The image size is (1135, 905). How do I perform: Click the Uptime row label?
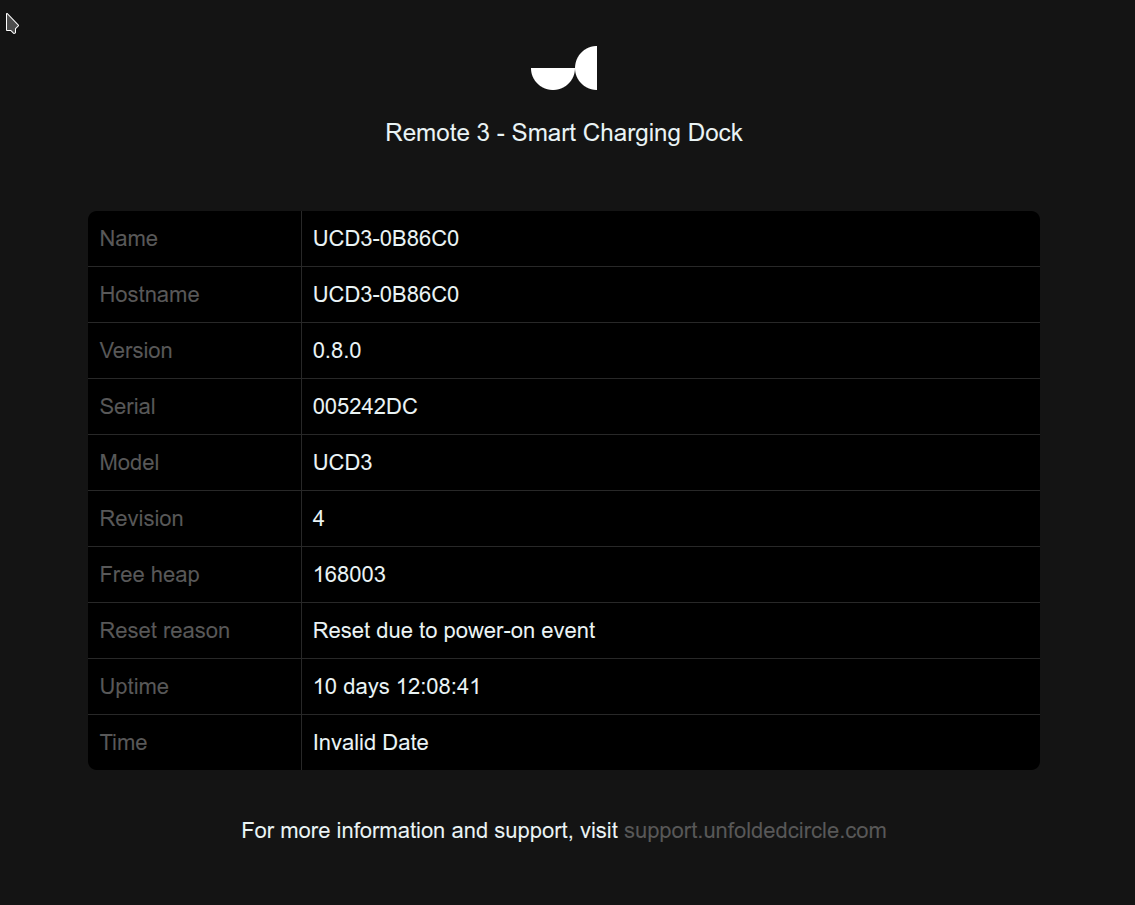point(134,686)
